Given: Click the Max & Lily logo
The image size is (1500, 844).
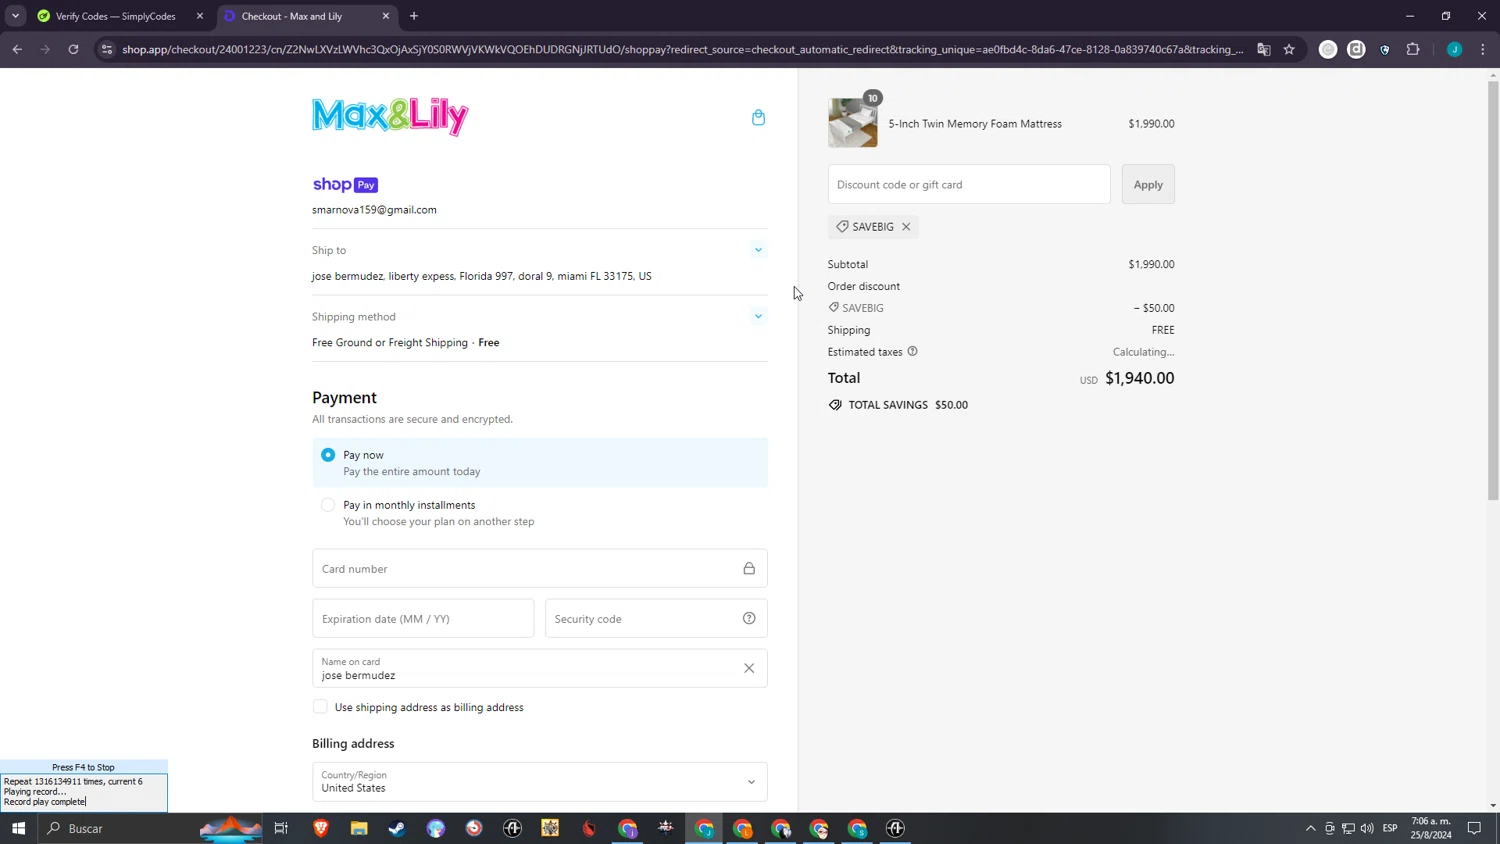Looking at the screenshot, I should coord(390,116).
